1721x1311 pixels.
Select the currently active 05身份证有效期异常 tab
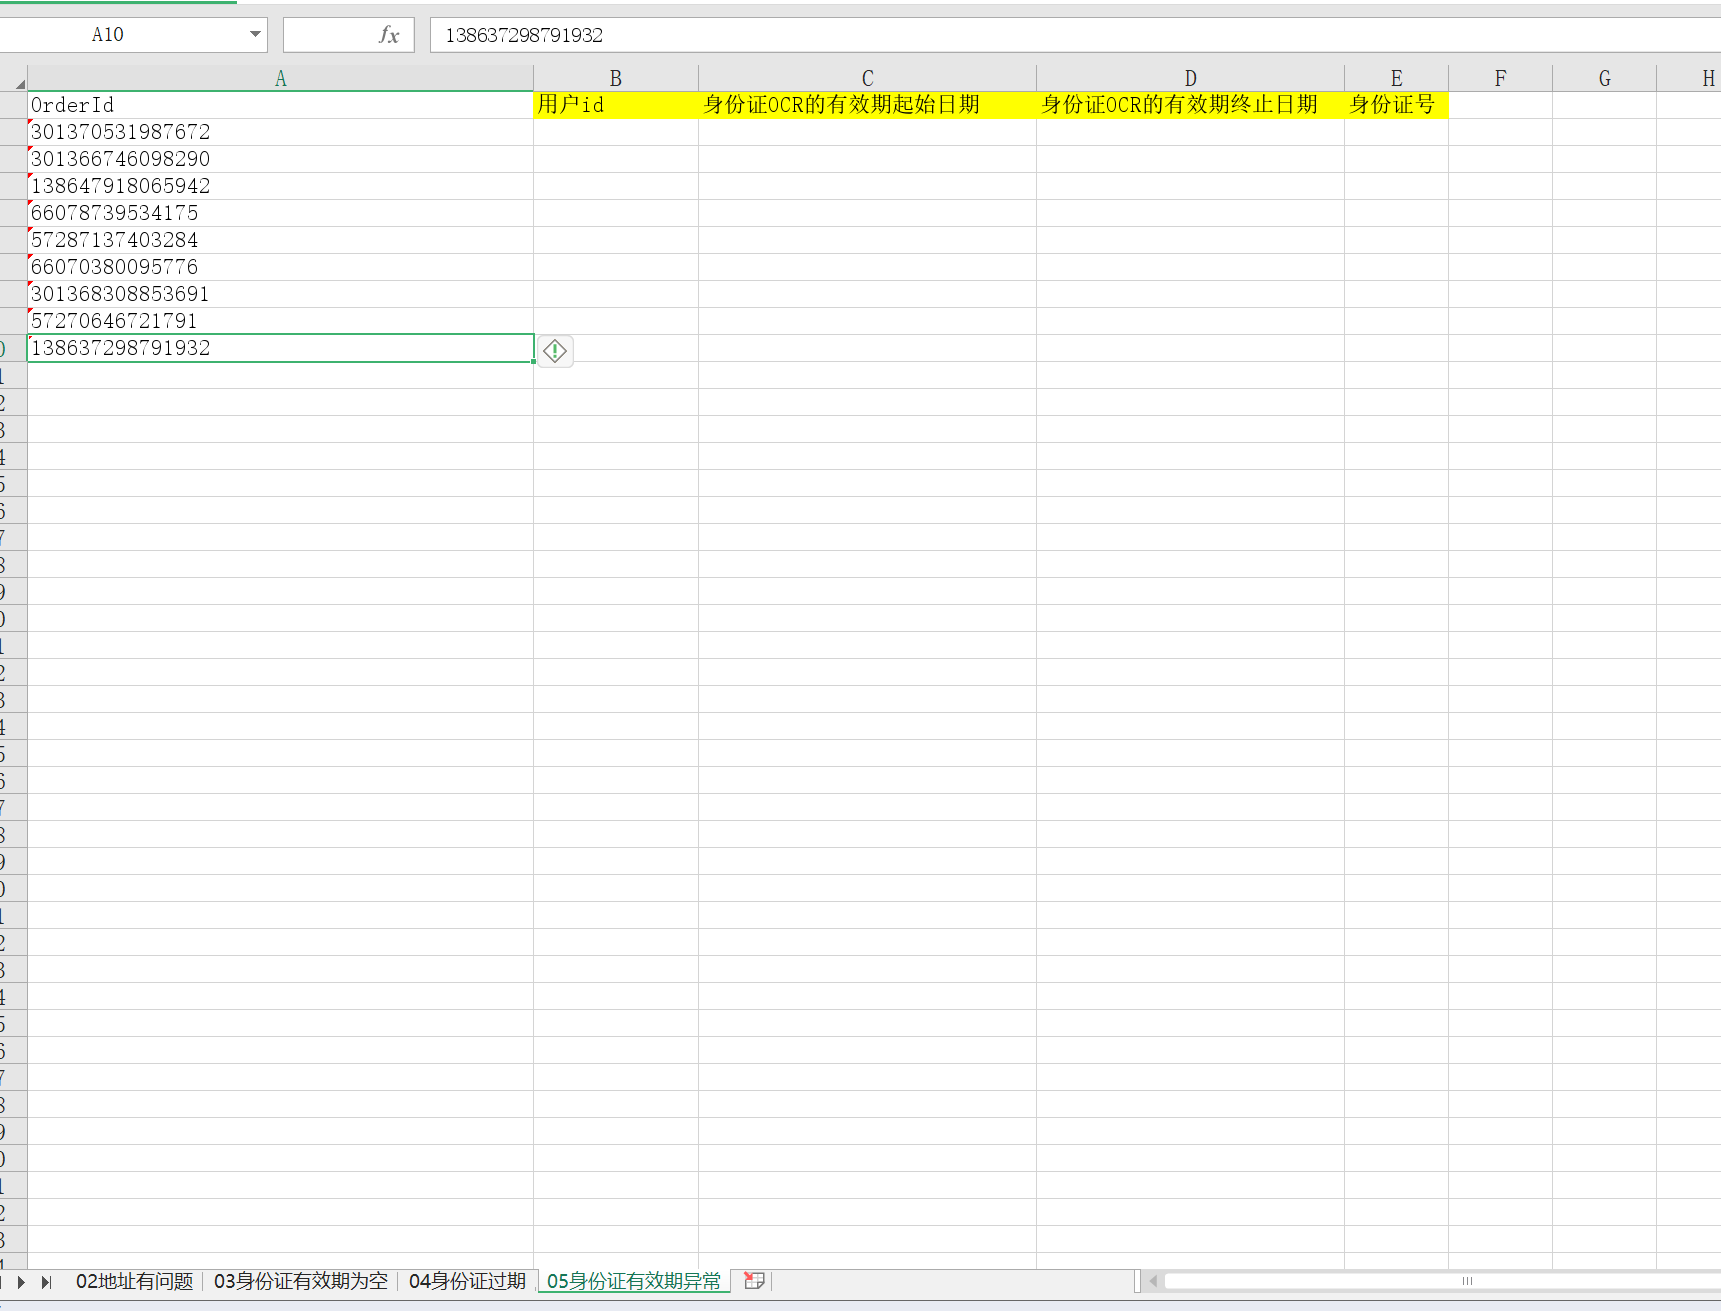pos(634,1281)
